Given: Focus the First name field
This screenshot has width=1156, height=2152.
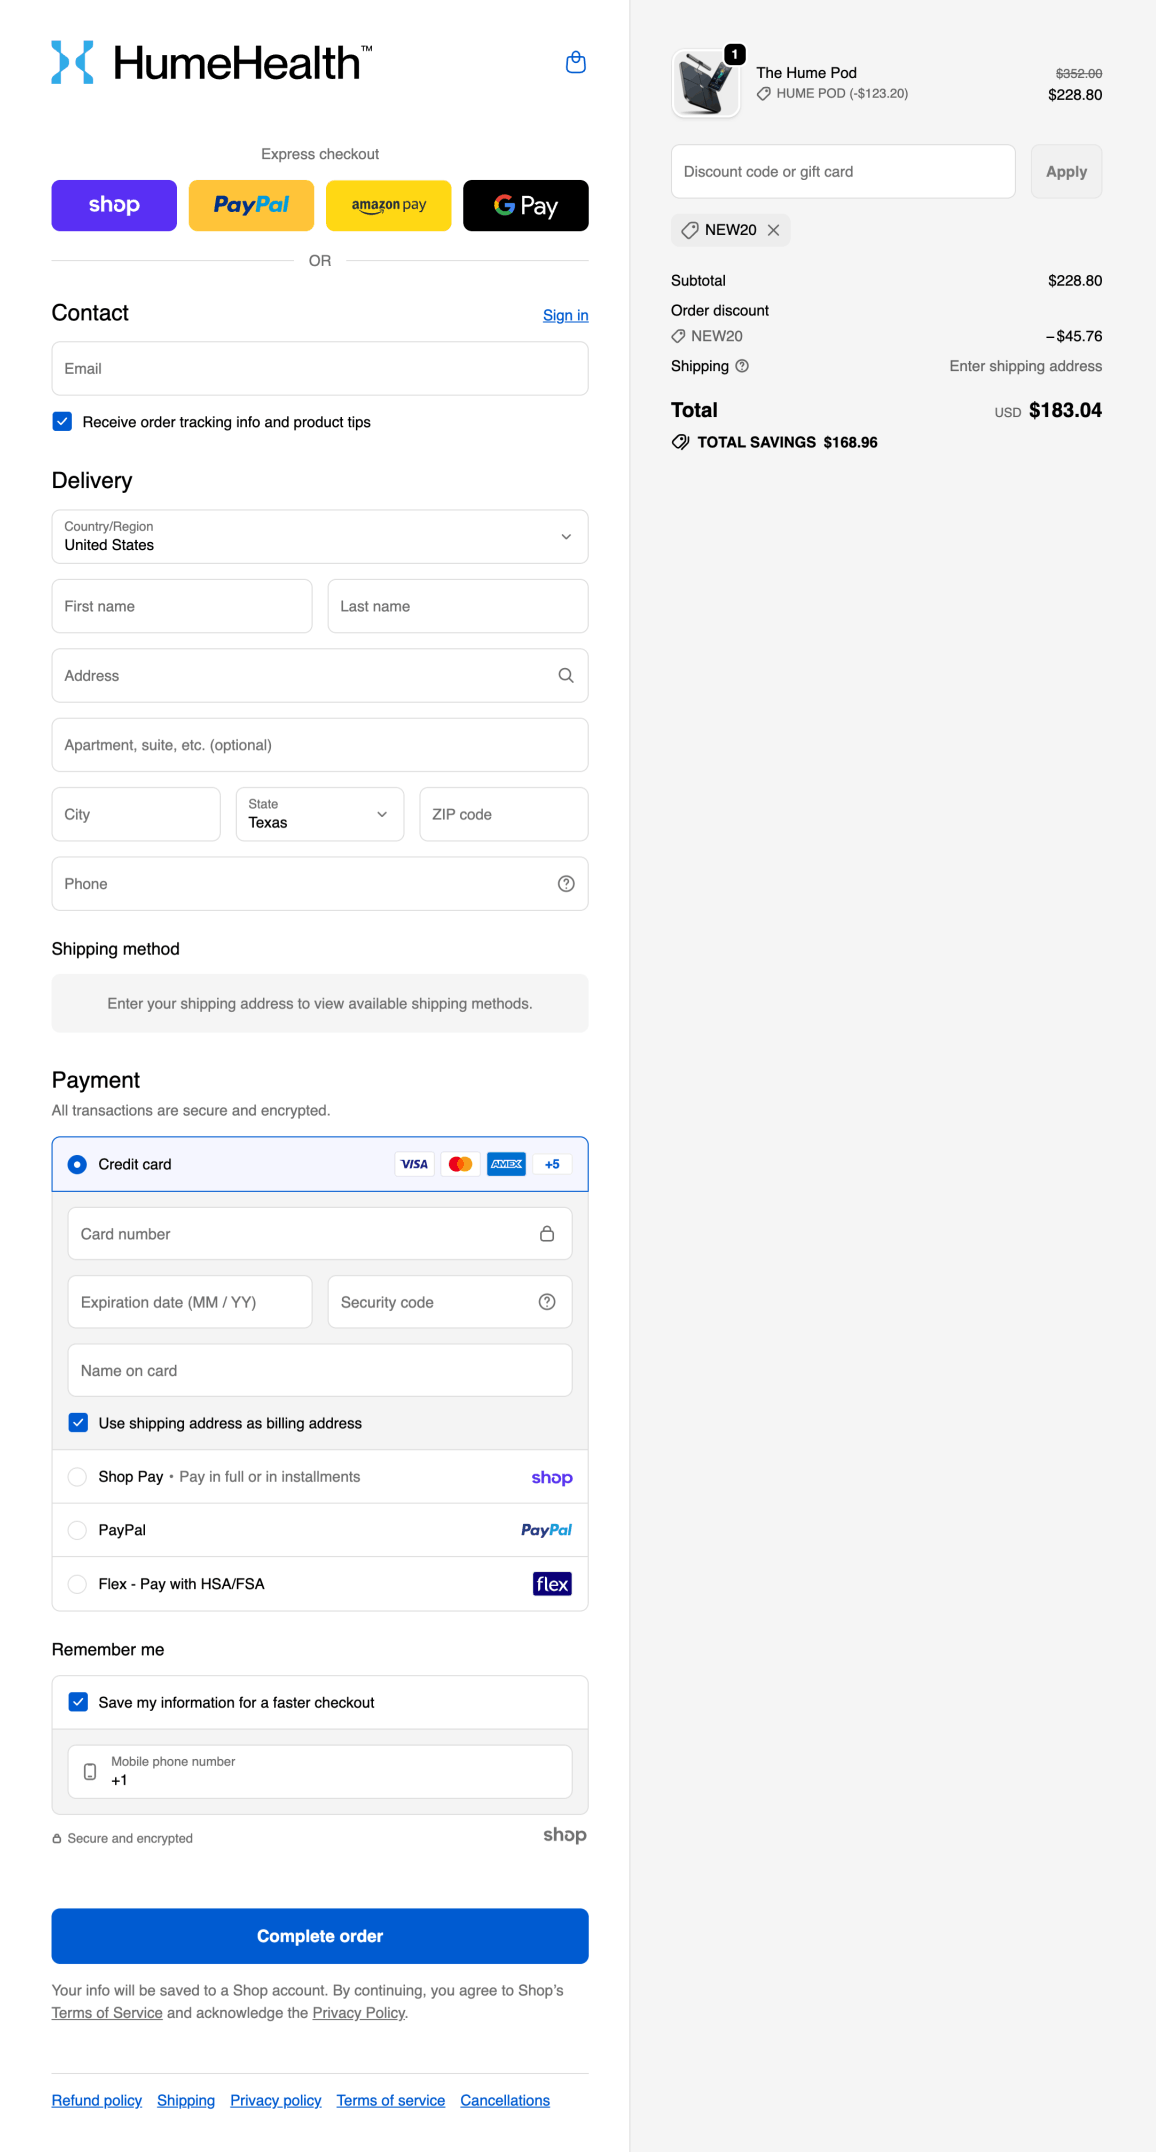Looking at the screenshot, I should 182,606.
